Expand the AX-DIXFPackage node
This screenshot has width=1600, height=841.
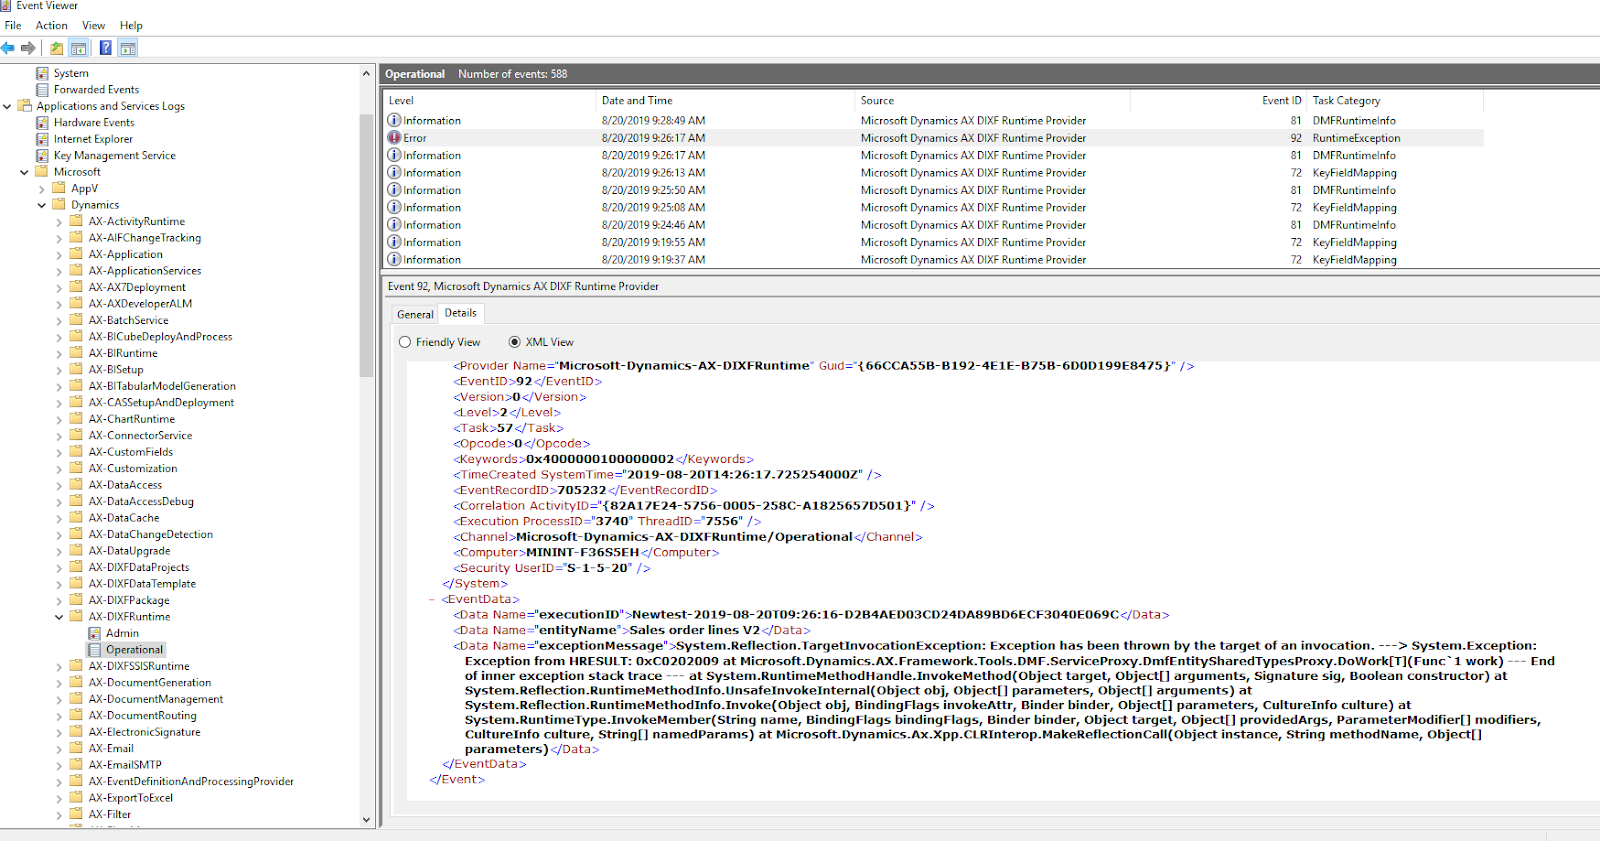coord(59,601)
